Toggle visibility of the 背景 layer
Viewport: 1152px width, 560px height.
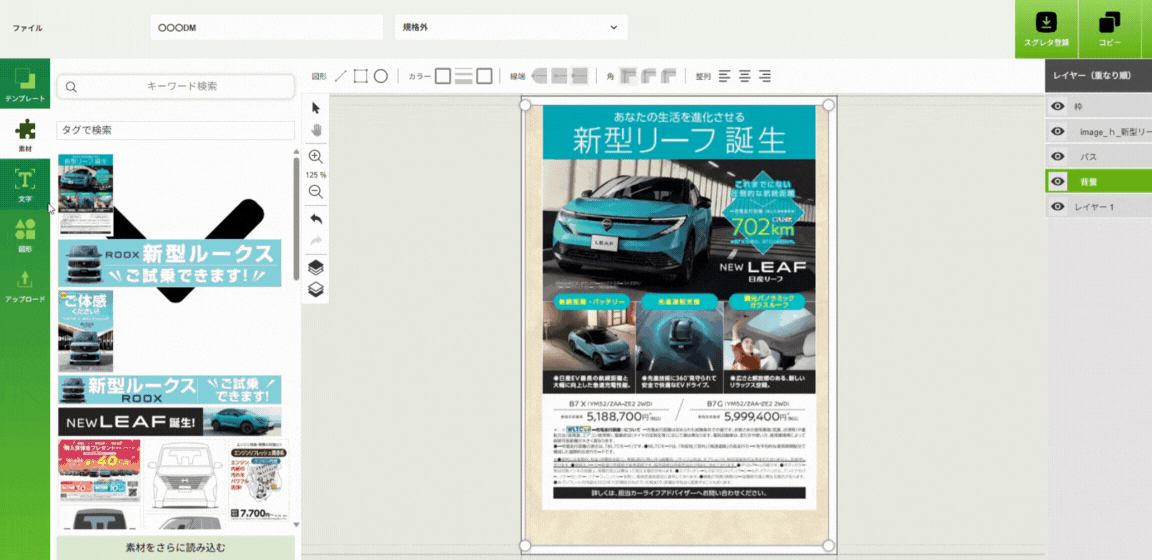pyautogui.click(x=1057, y=182)
